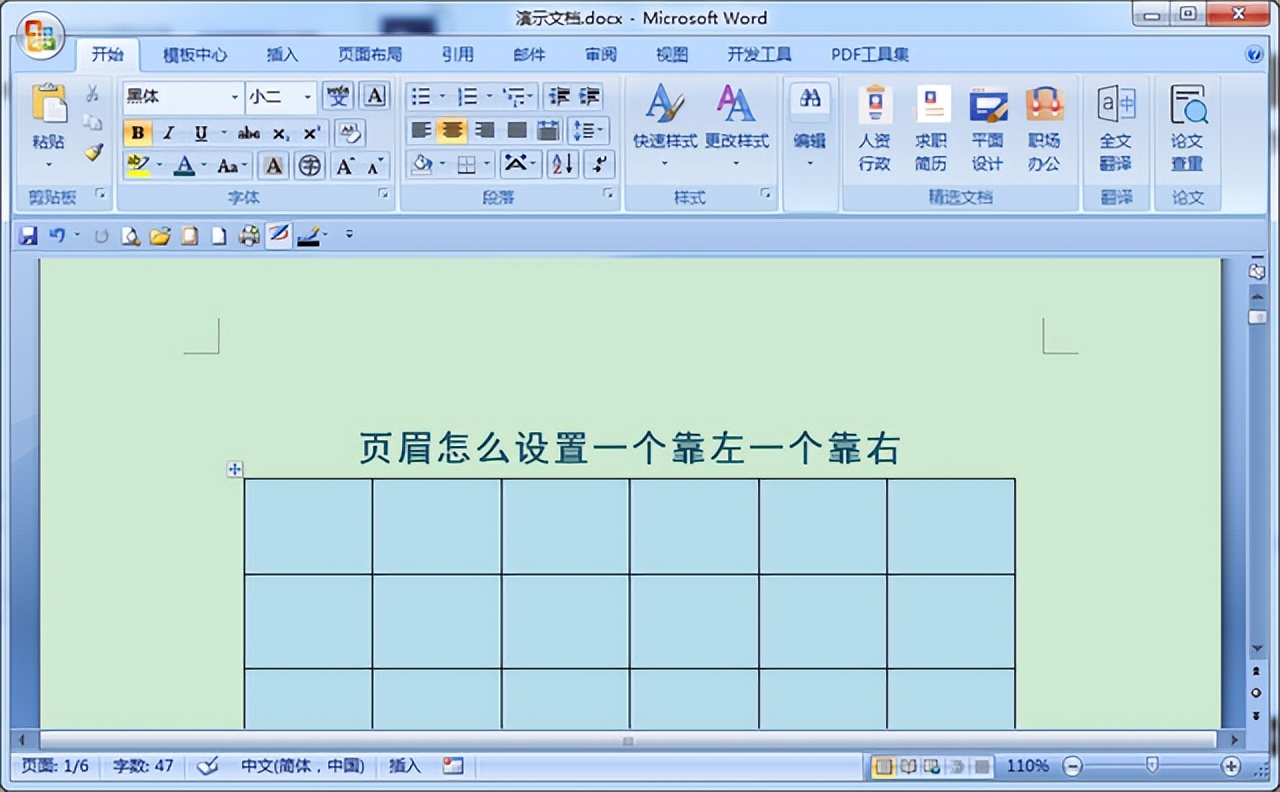Screen dimensions: 1280x792
Task: Click the Copy icon in clipboard group
Action: click(x=92, y=122)
